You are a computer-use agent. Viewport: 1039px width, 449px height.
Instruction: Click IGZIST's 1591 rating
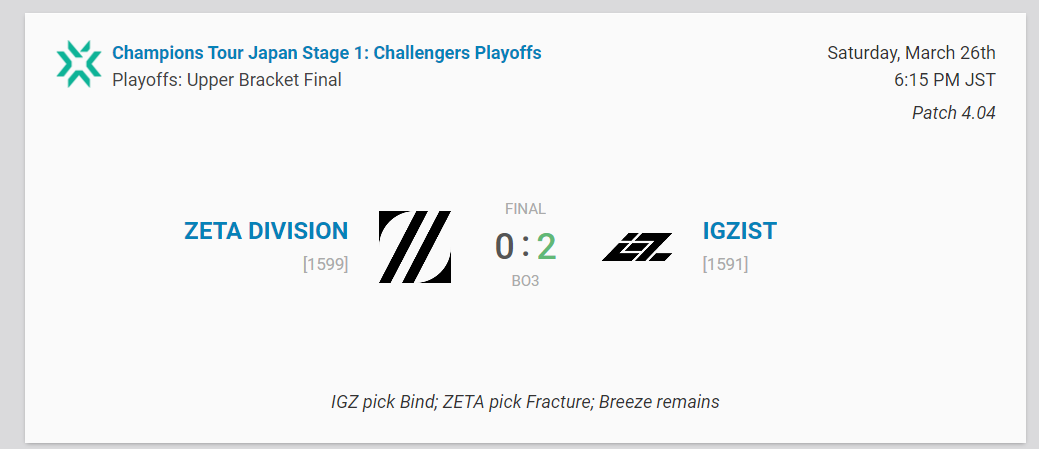(x=725, y=265)
